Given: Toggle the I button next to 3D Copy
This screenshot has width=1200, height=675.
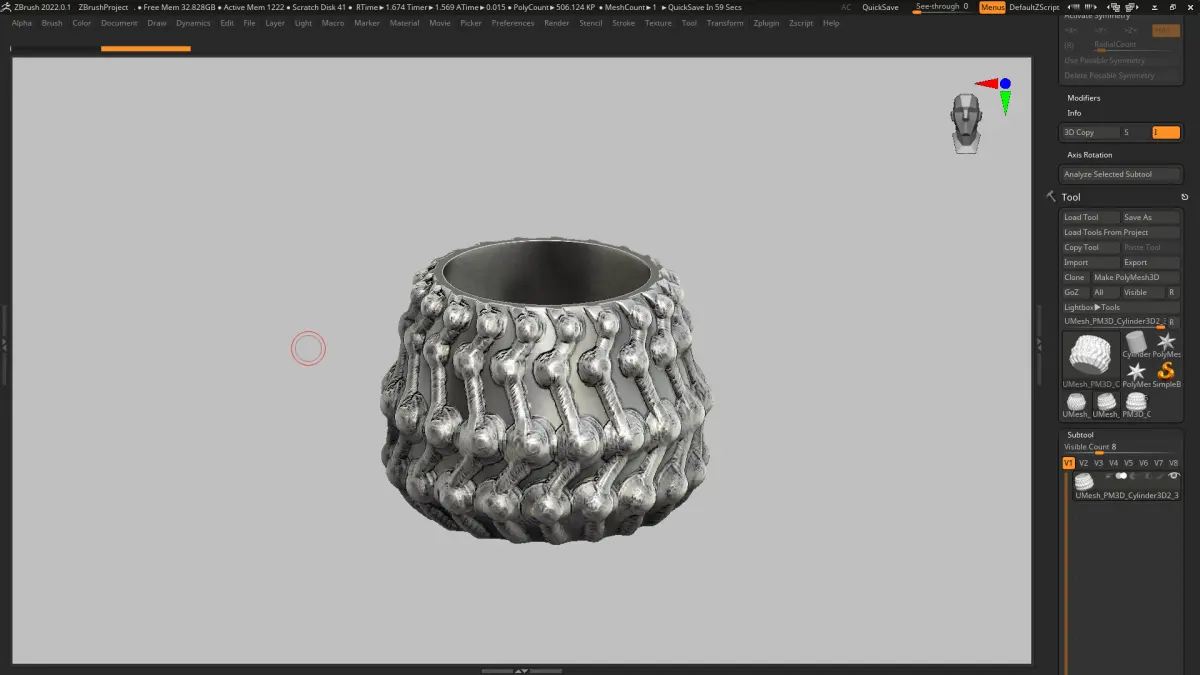Looking at the screenshot, I should (x=1166, y=132).
